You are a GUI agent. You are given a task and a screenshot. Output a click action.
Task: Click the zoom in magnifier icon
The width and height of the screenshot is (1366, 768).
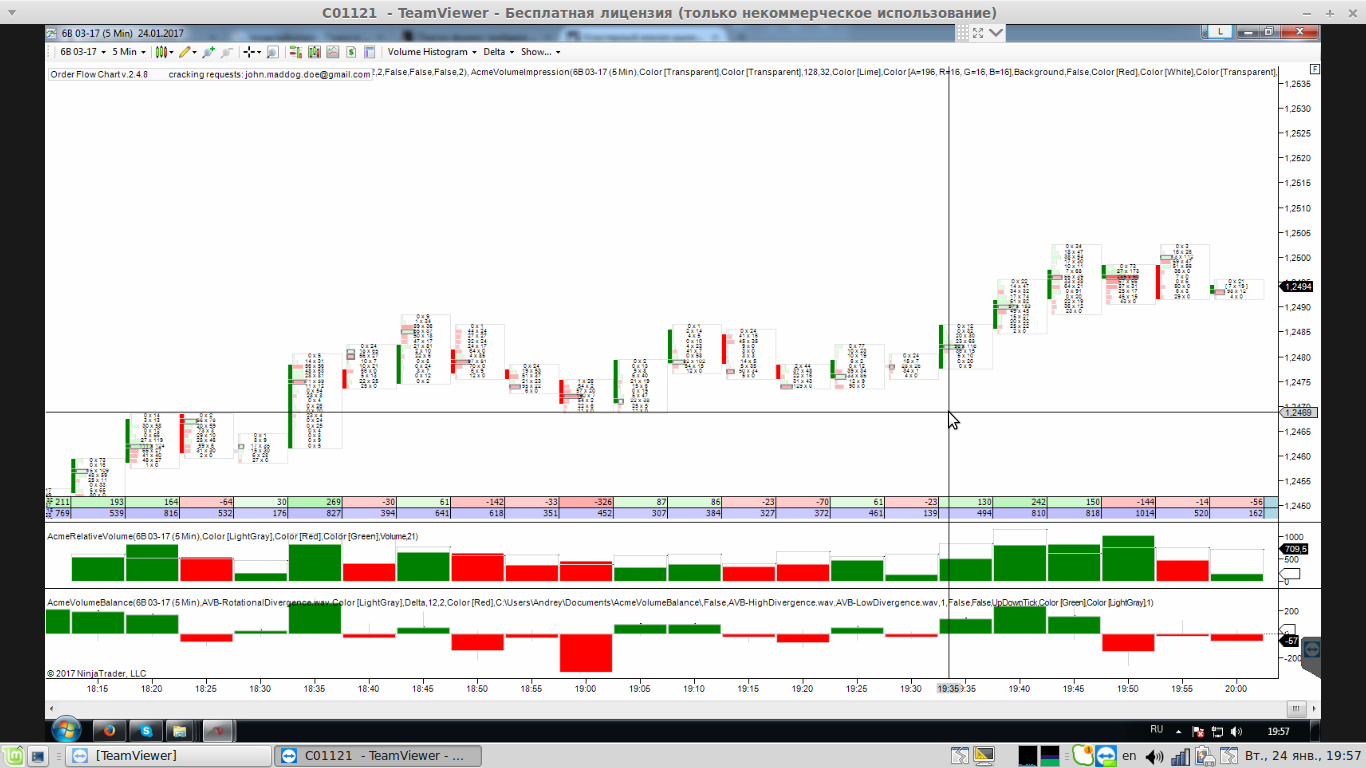208,52
